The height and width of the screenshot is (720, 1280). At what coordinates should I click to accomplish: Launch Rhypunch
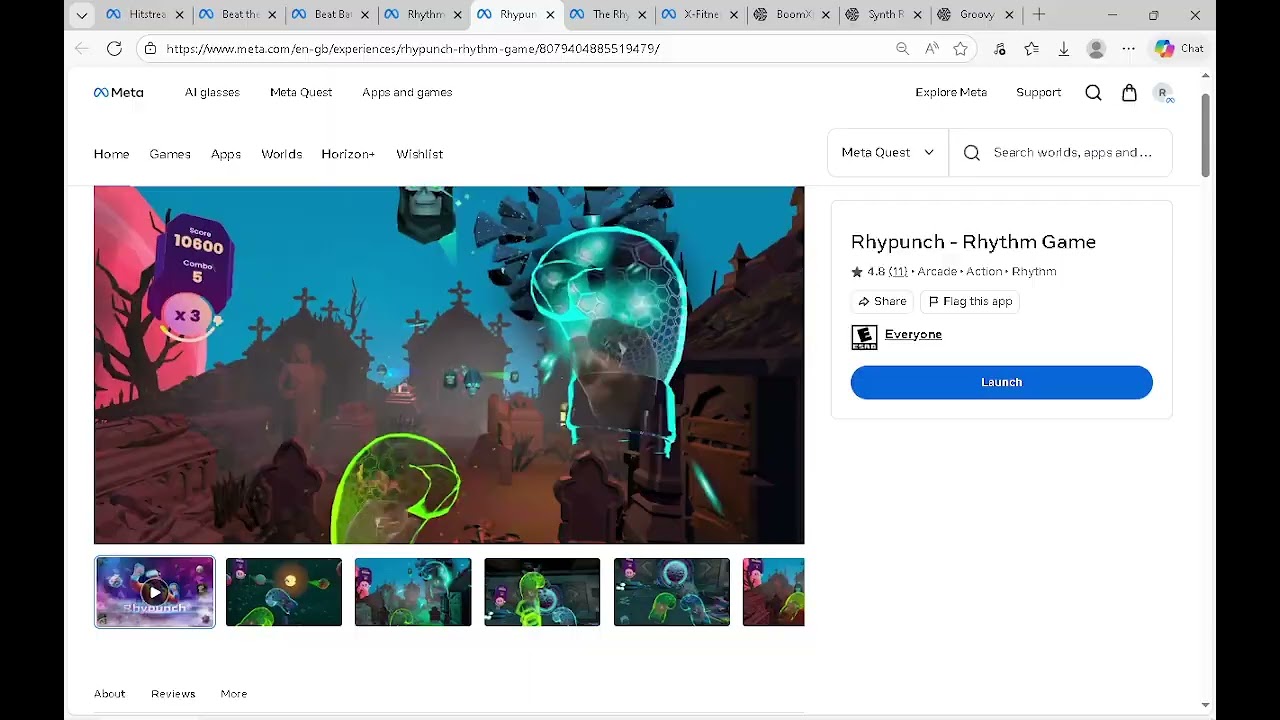pyautogui.click(x=1001, y=382)
